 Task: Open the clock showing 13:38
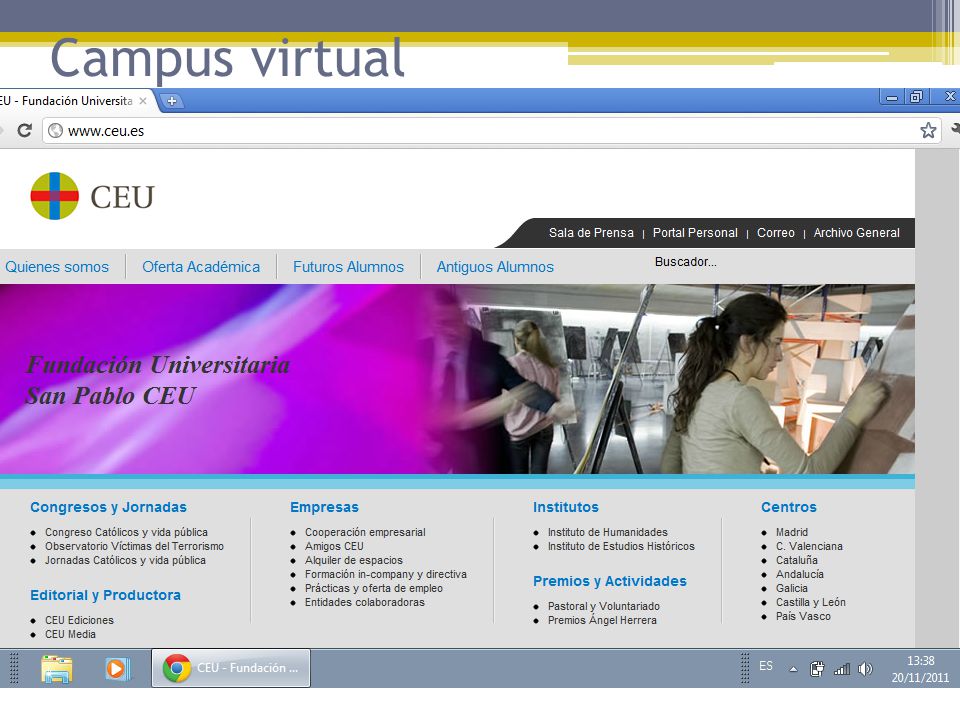[x=920, y=669]
